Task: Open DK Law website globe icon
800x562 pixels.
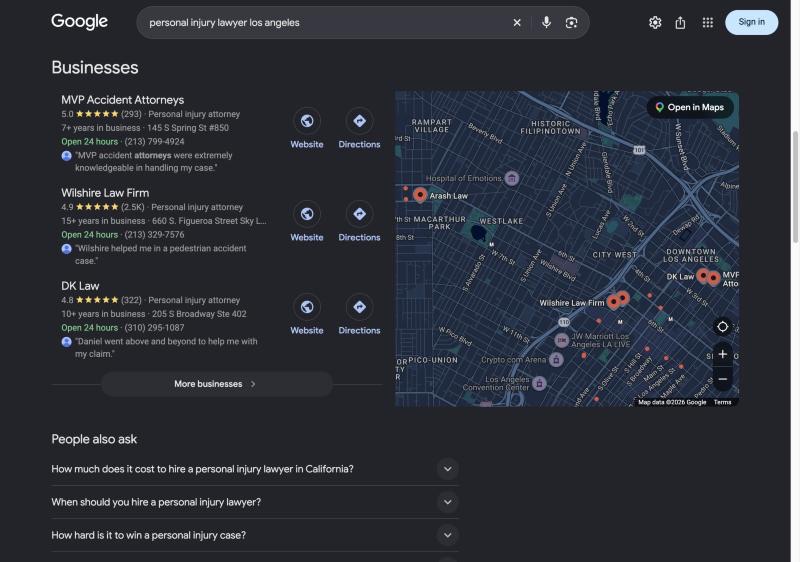Action: (x=307, y=307)
